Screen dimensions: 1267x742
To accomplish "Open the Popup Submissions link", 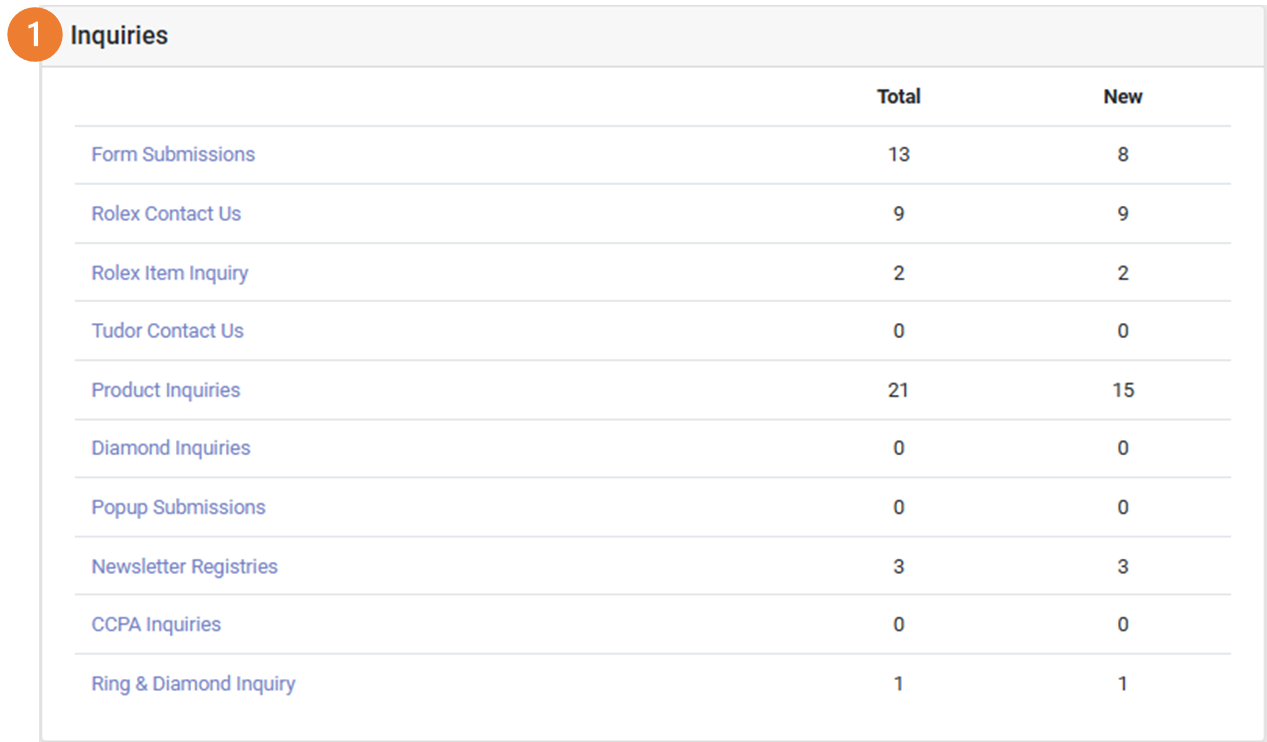I will (x=178, y=507).
